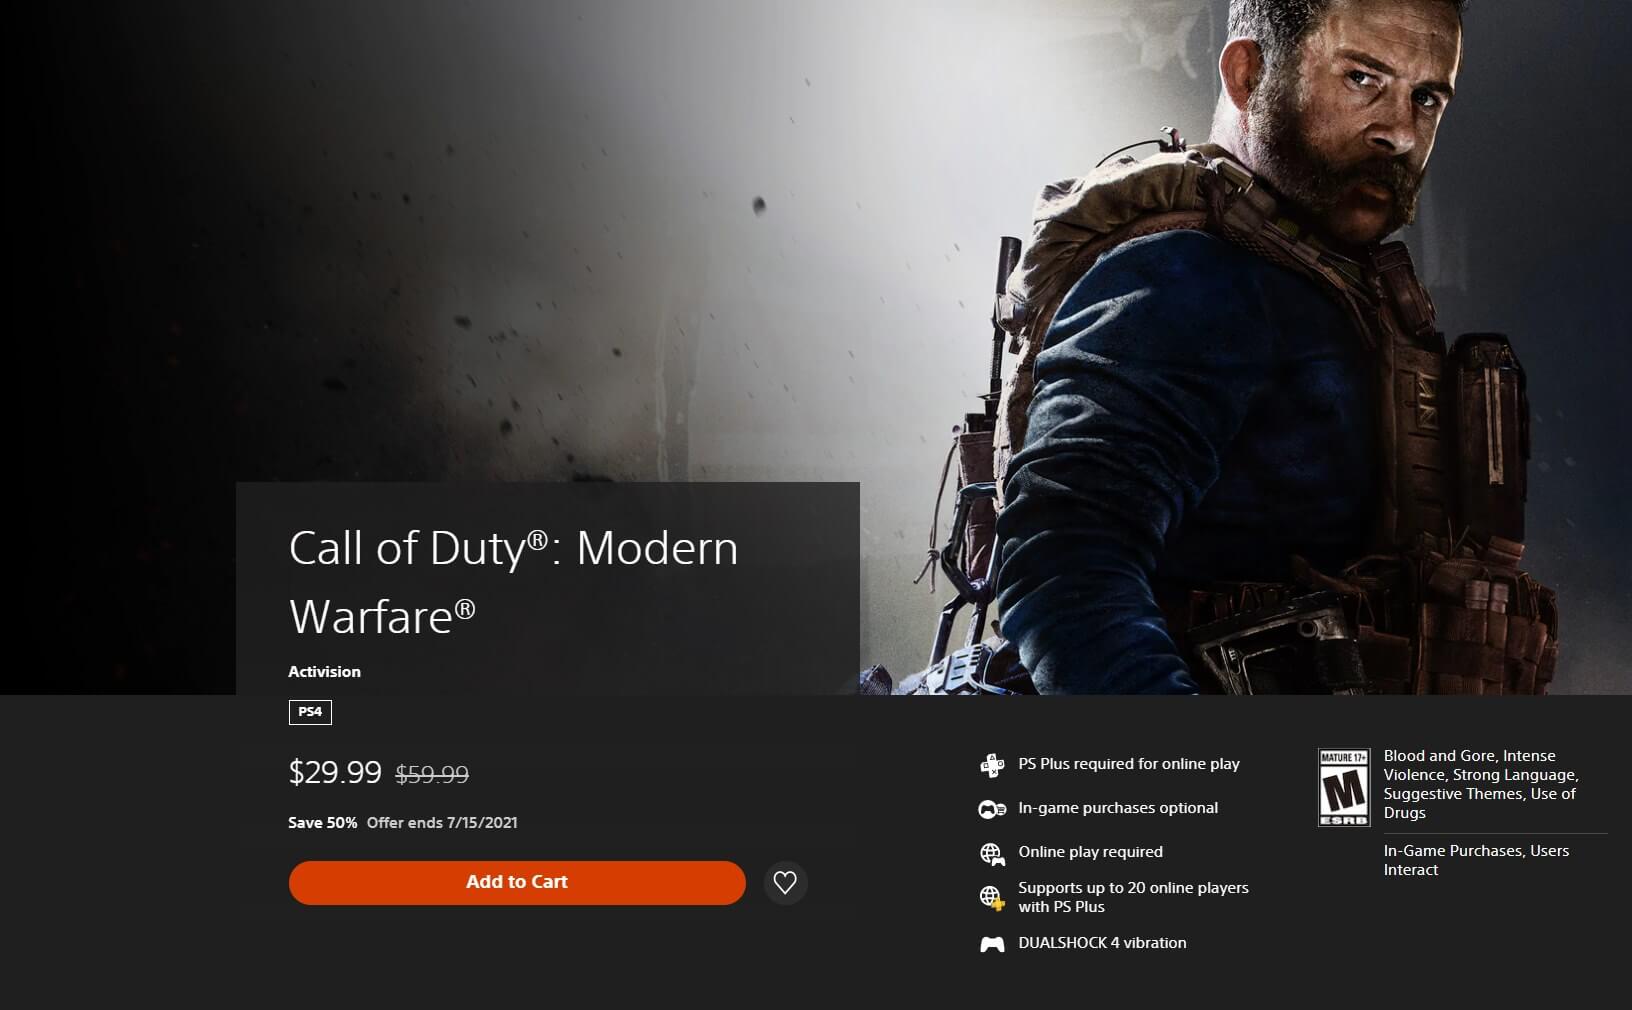
Task: Click the DUALSHOCK 4 vibration controller icon
Action: (992, 944)
